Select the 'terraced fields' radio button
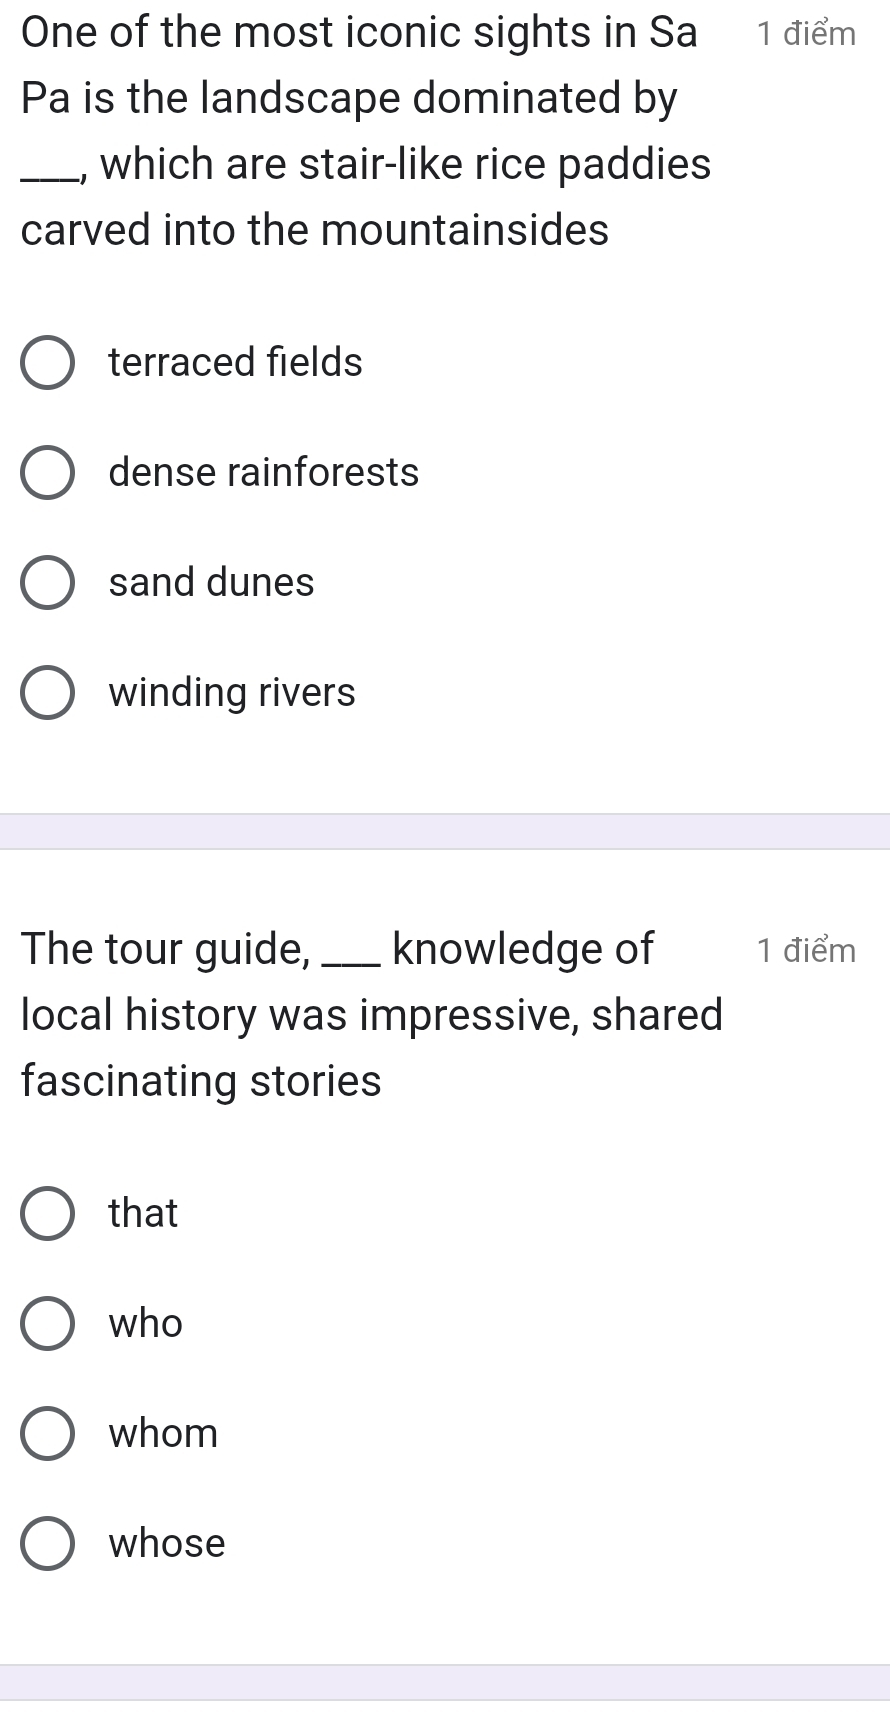The image size is (890, 1726). click(47, 363)
